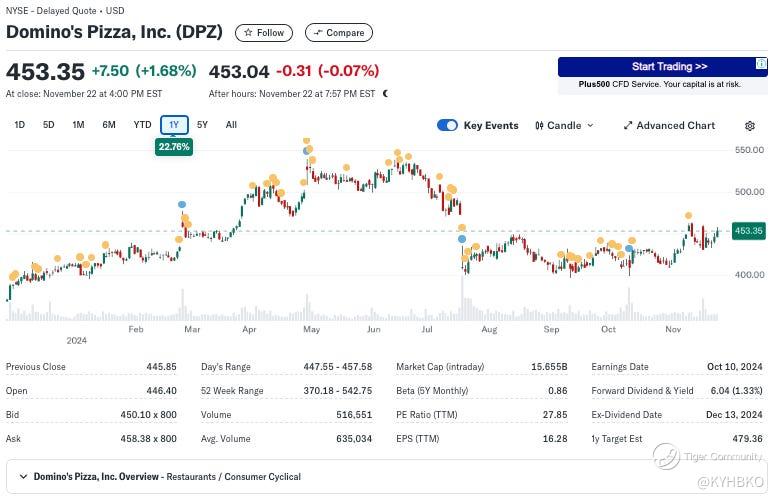778x500 pixels.
Task: Switch chart to 1M range
Action: coord(78,125)
